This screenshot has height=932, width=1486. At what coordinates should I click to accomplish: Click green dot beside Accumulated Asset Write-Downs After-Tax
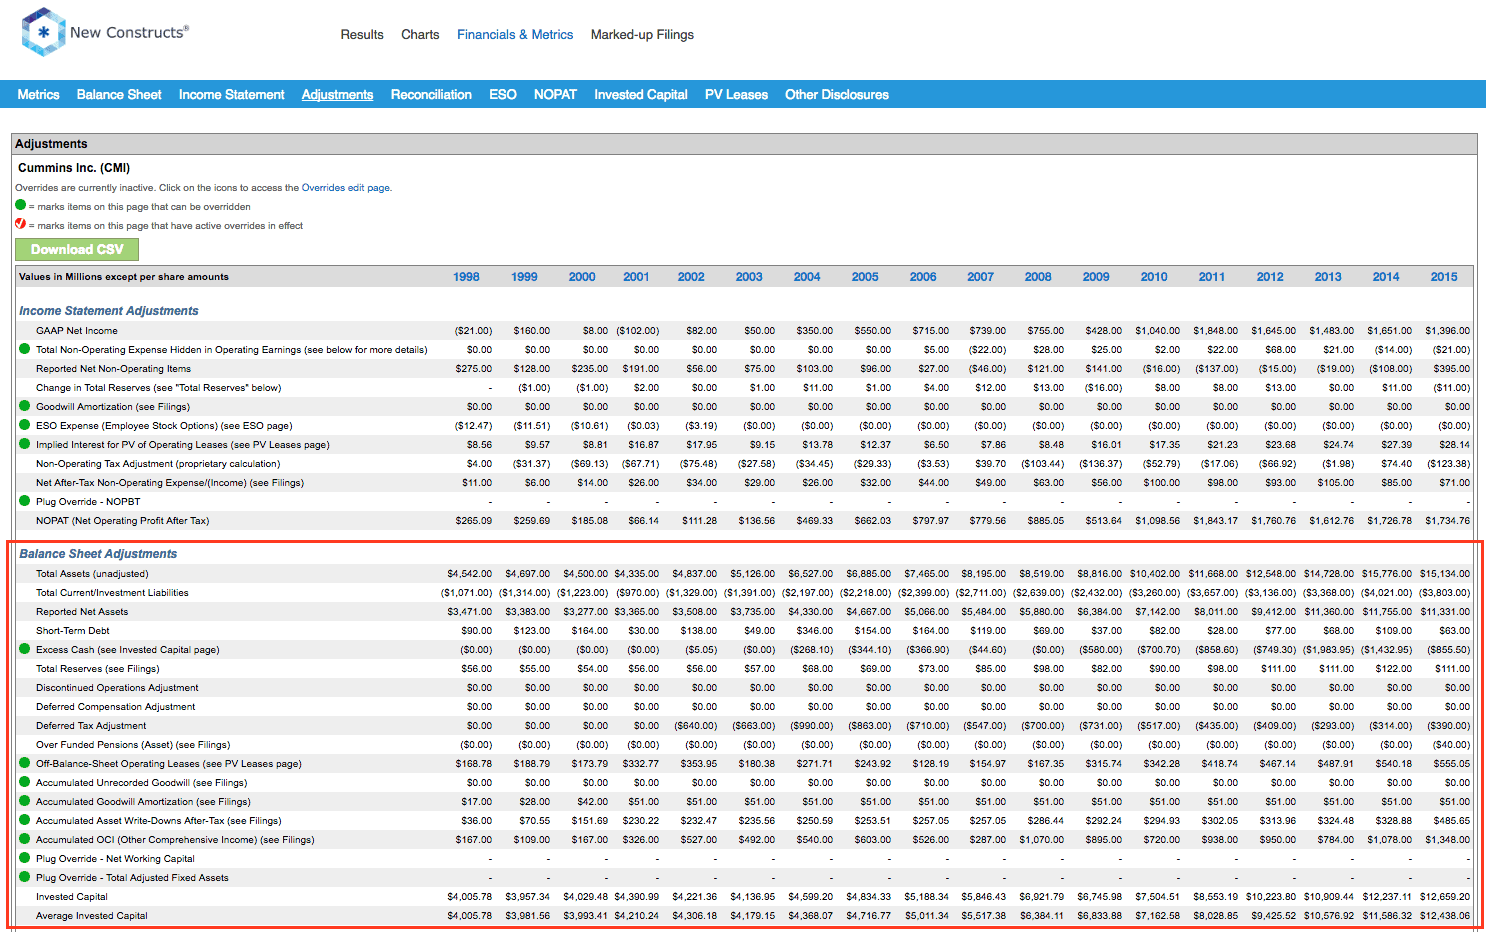pyautogui.click(x=25, y=820)
